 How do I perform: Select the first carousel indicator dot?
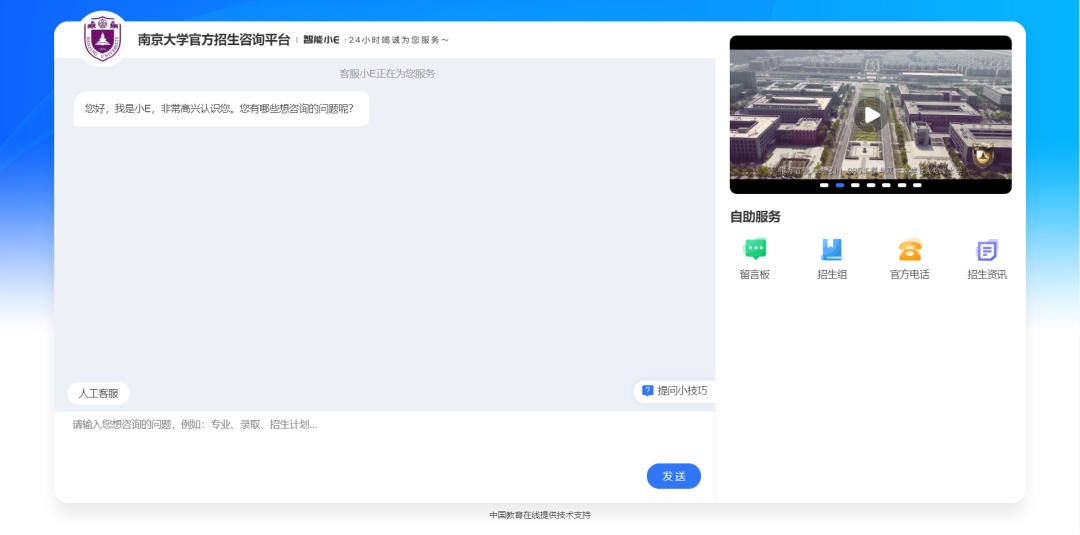tap(824, 185)
